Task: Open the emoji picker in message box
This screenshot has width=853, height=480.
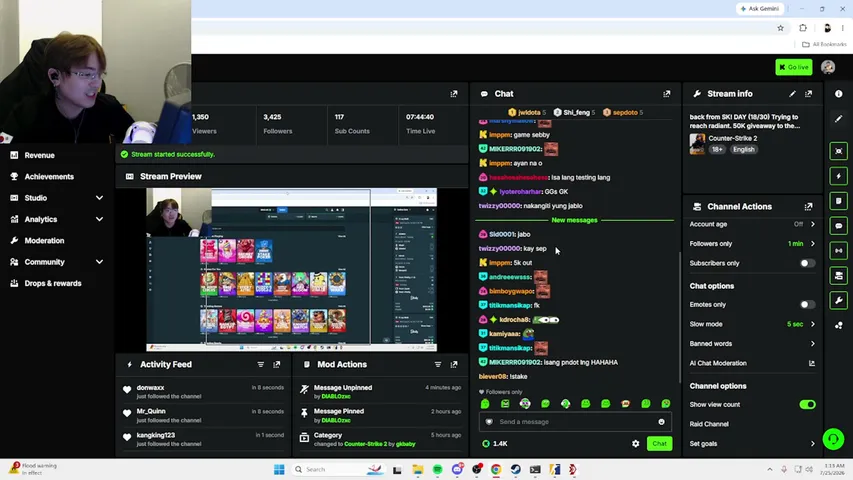Action: tap(661, 422)
